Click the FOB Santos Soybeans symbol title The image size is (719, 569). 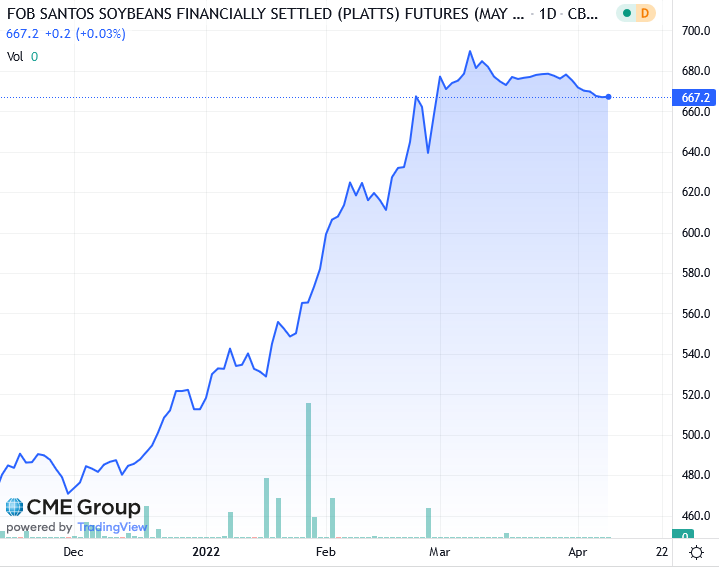click(260, 14)
